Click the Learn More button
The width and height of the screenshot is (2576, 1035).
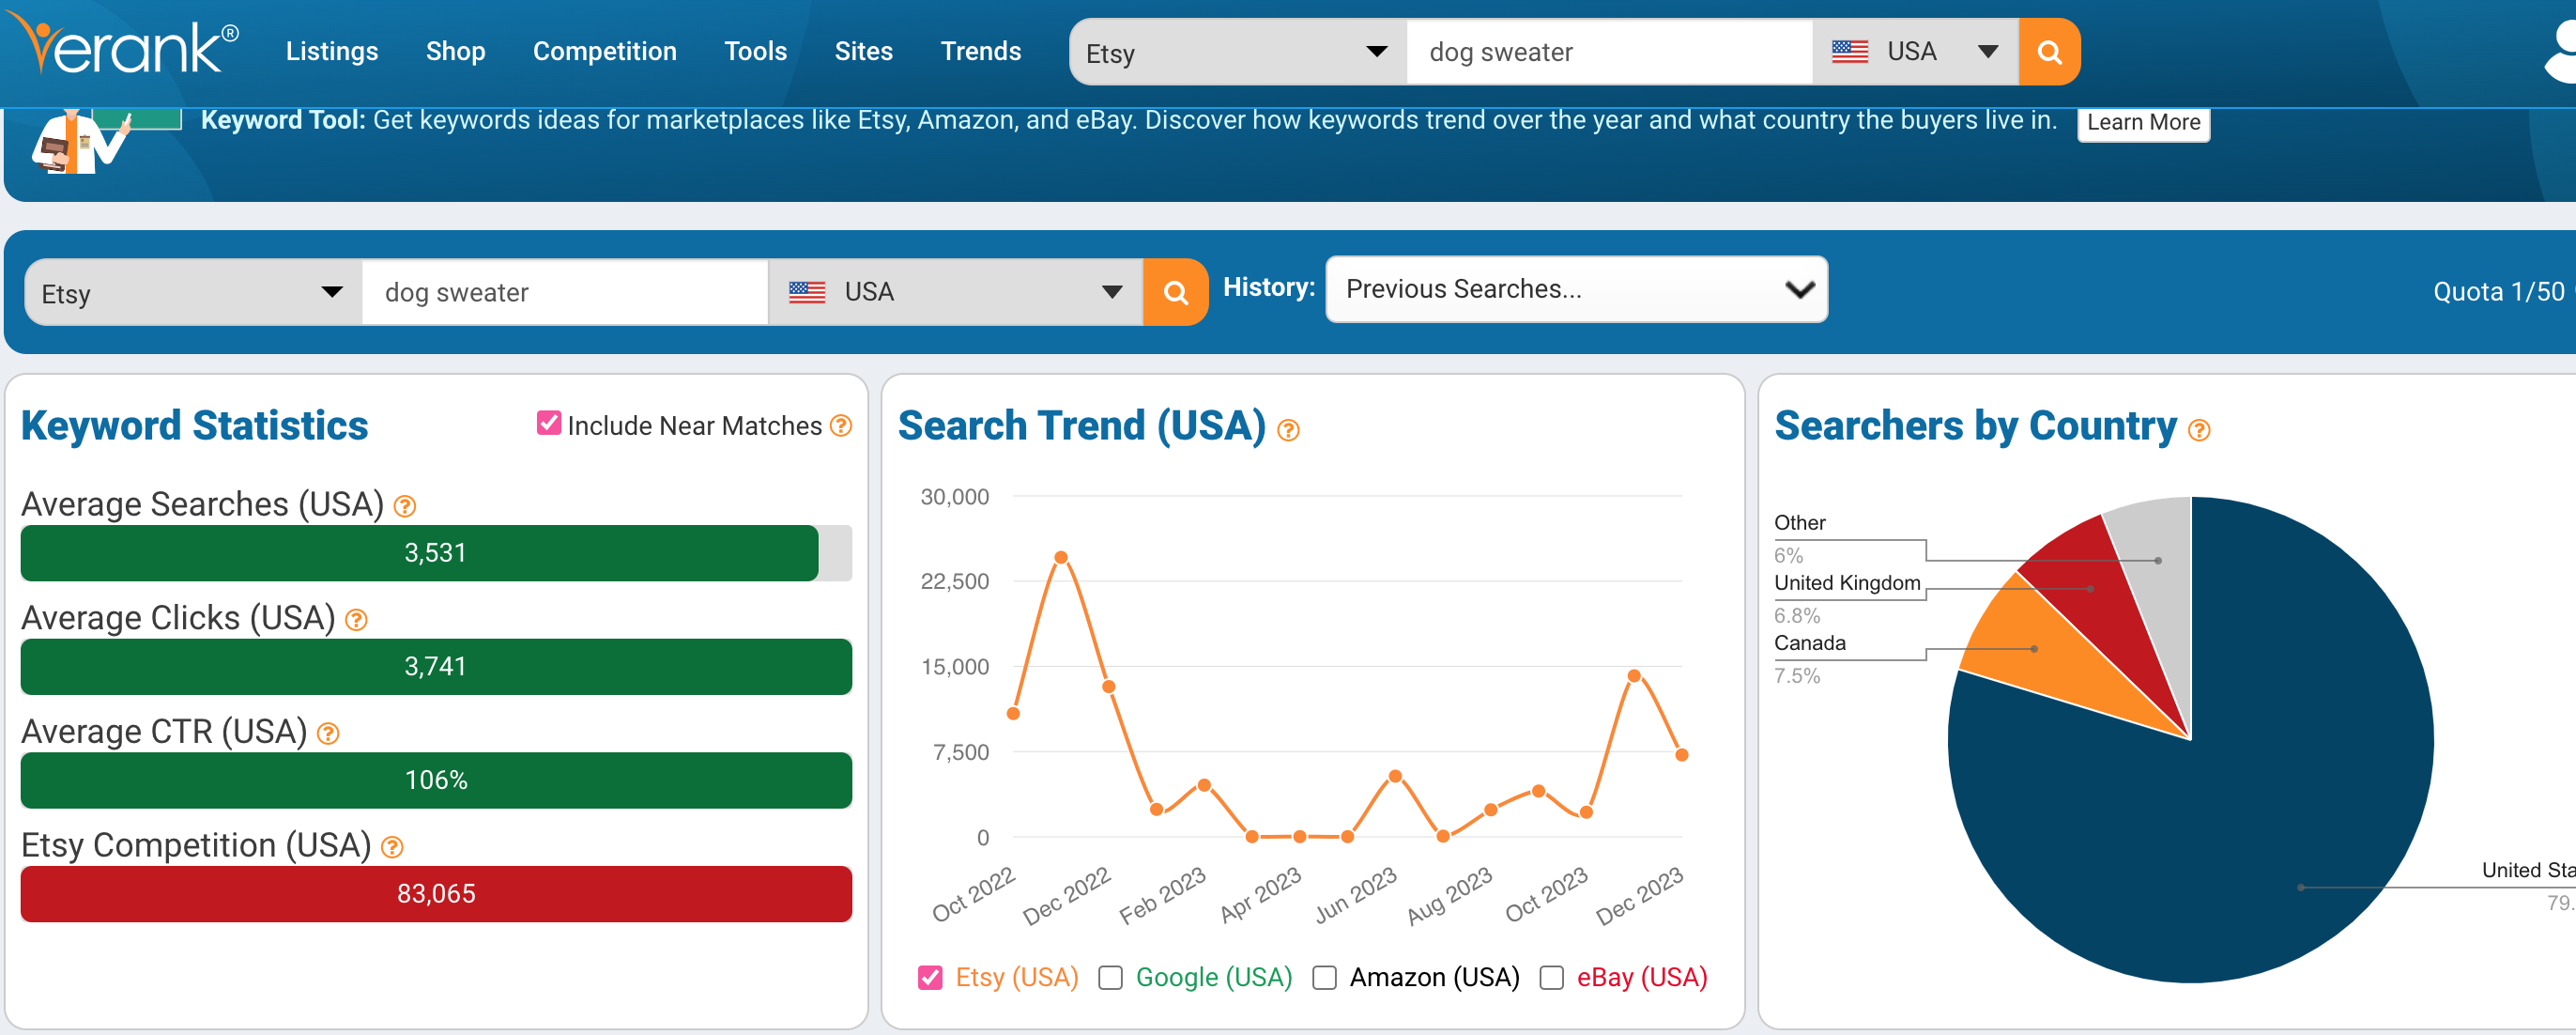(x=2143, y=122)
